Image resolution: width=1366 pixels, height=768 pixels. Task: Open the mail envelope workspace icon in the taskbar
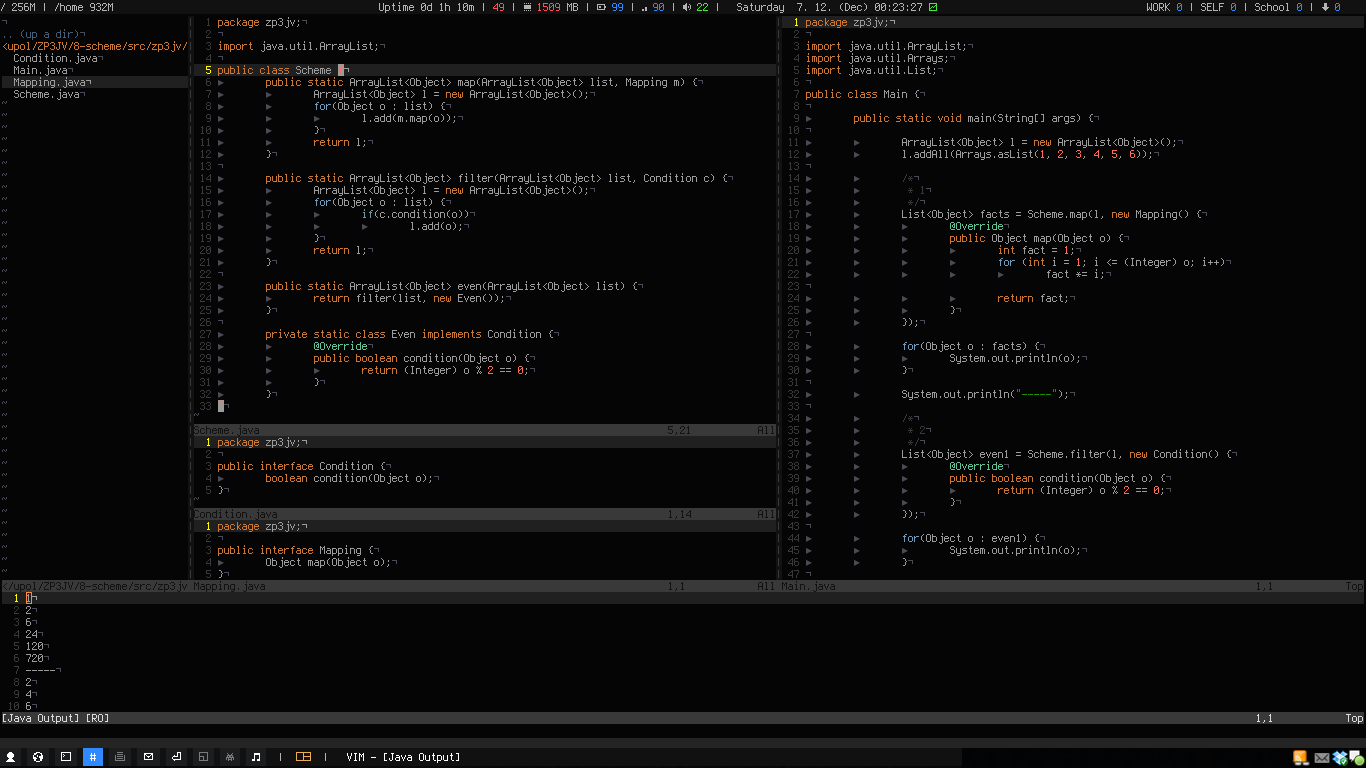point(148,757)
